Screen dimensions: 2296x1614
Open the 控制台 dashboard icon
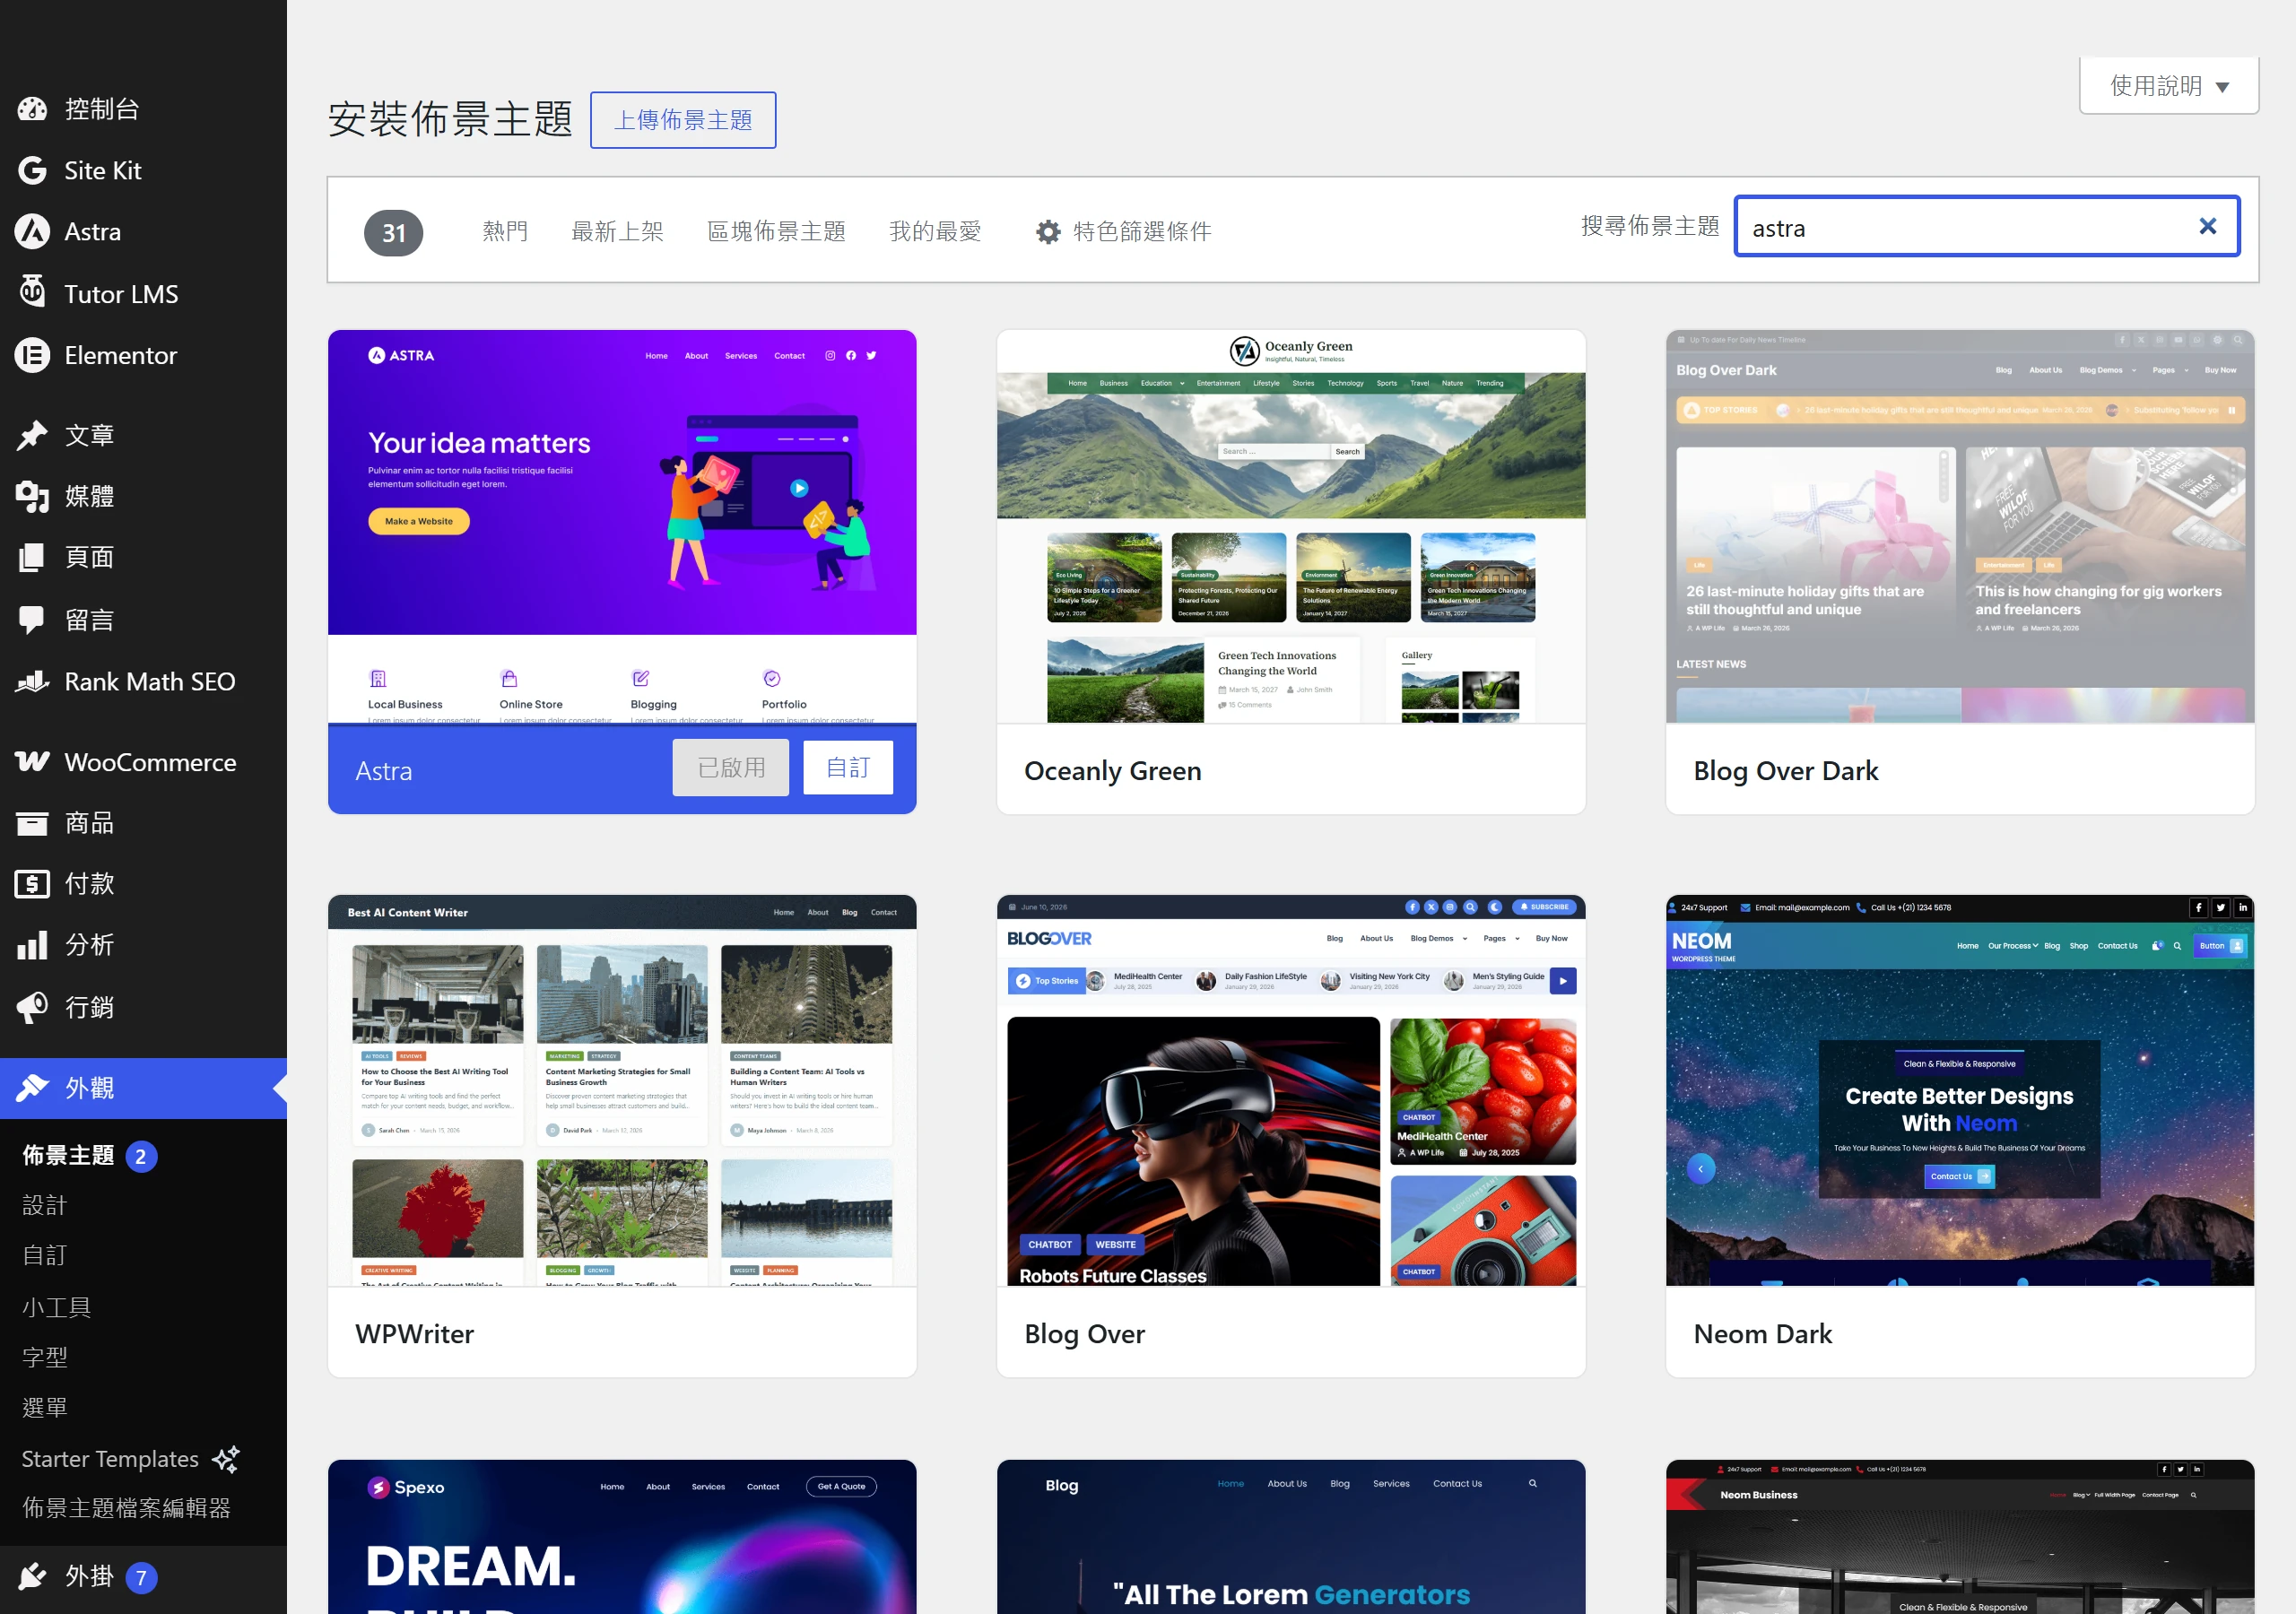32,109
